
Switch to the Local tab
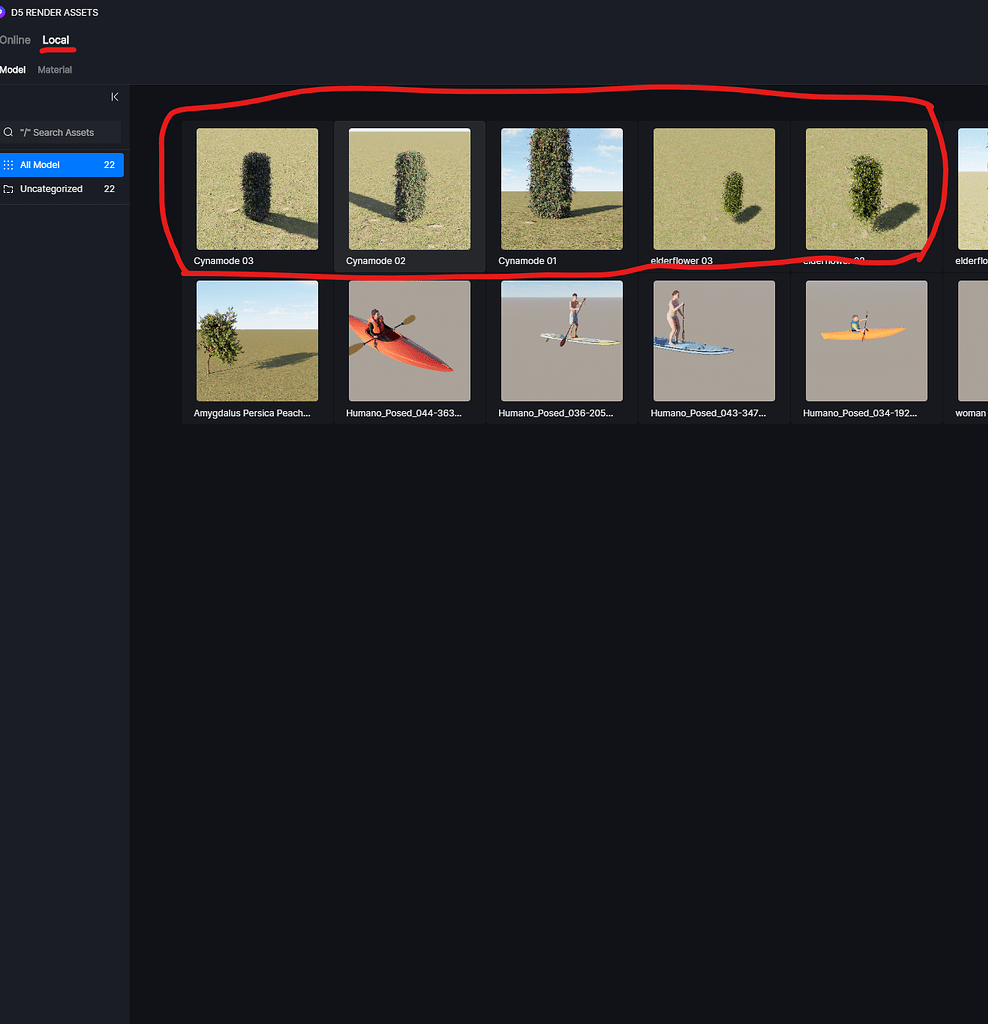pos(56,40)
